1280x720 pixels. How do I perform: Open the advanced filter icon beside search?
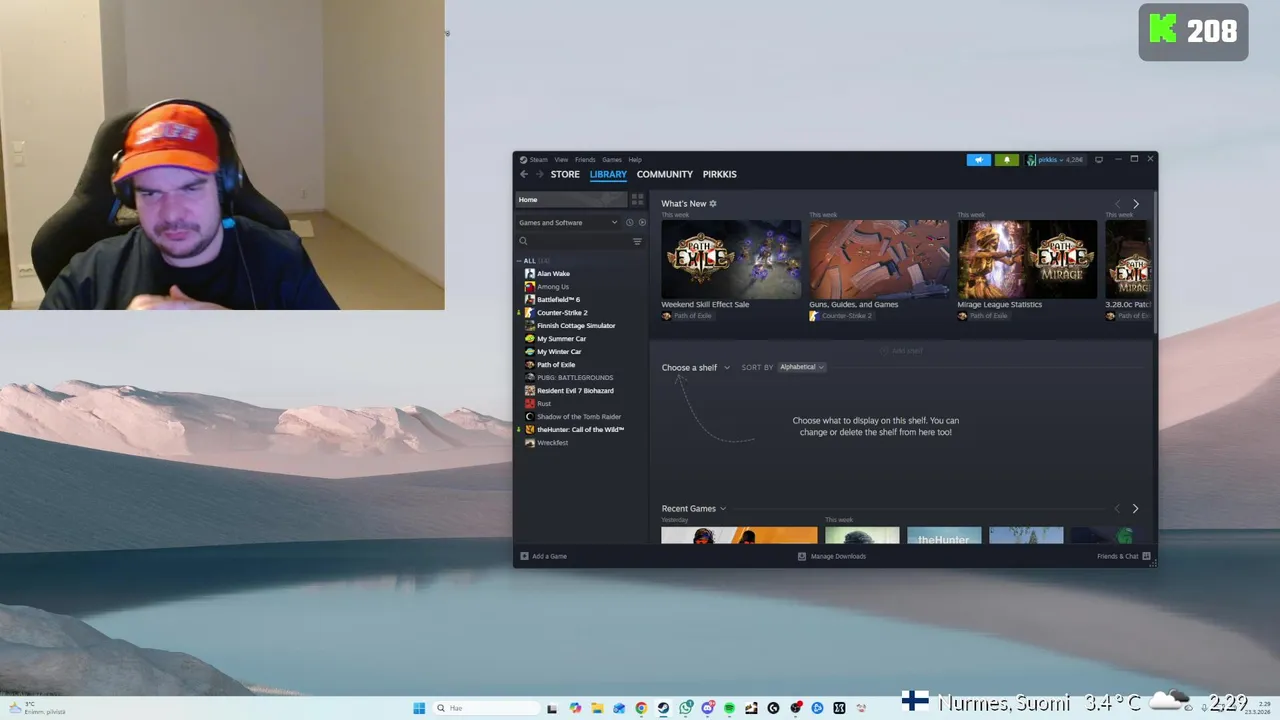click(x=637, y=241)
